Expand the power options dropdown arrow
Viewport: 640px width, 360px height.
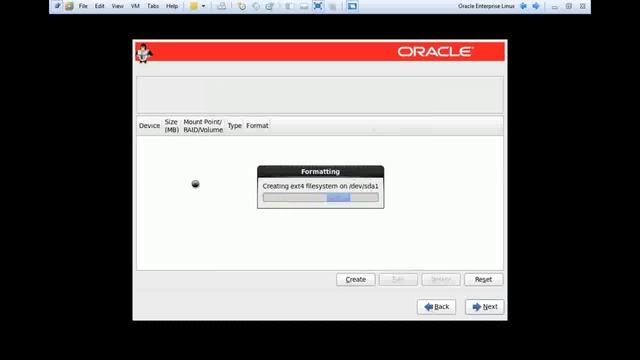203,6
